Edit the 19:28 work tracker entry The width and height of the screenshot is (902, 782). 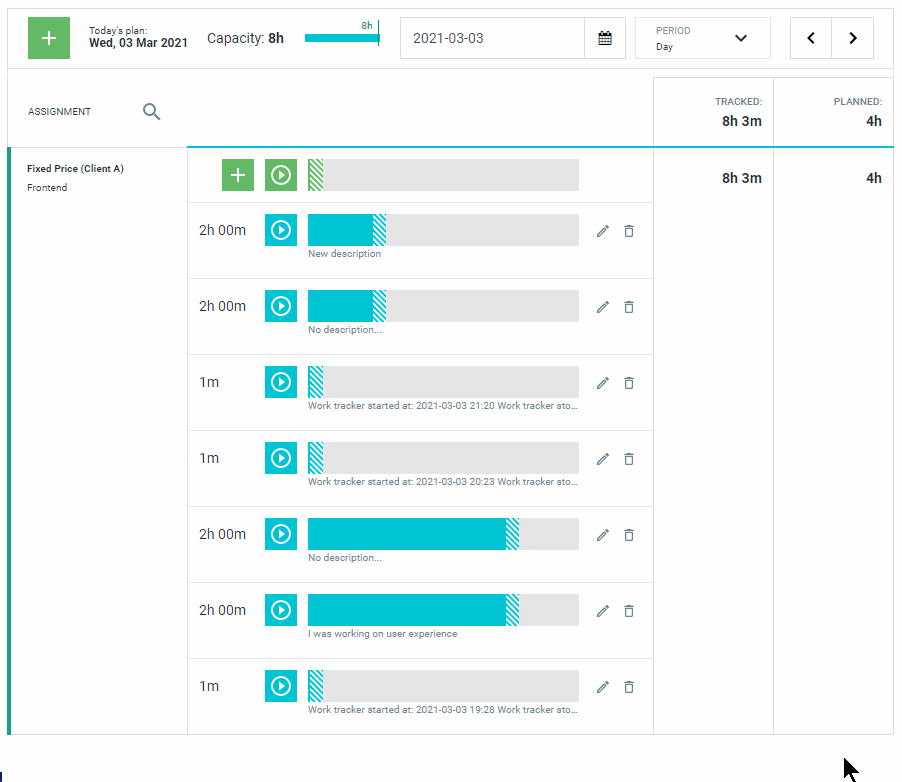[602, 686]
